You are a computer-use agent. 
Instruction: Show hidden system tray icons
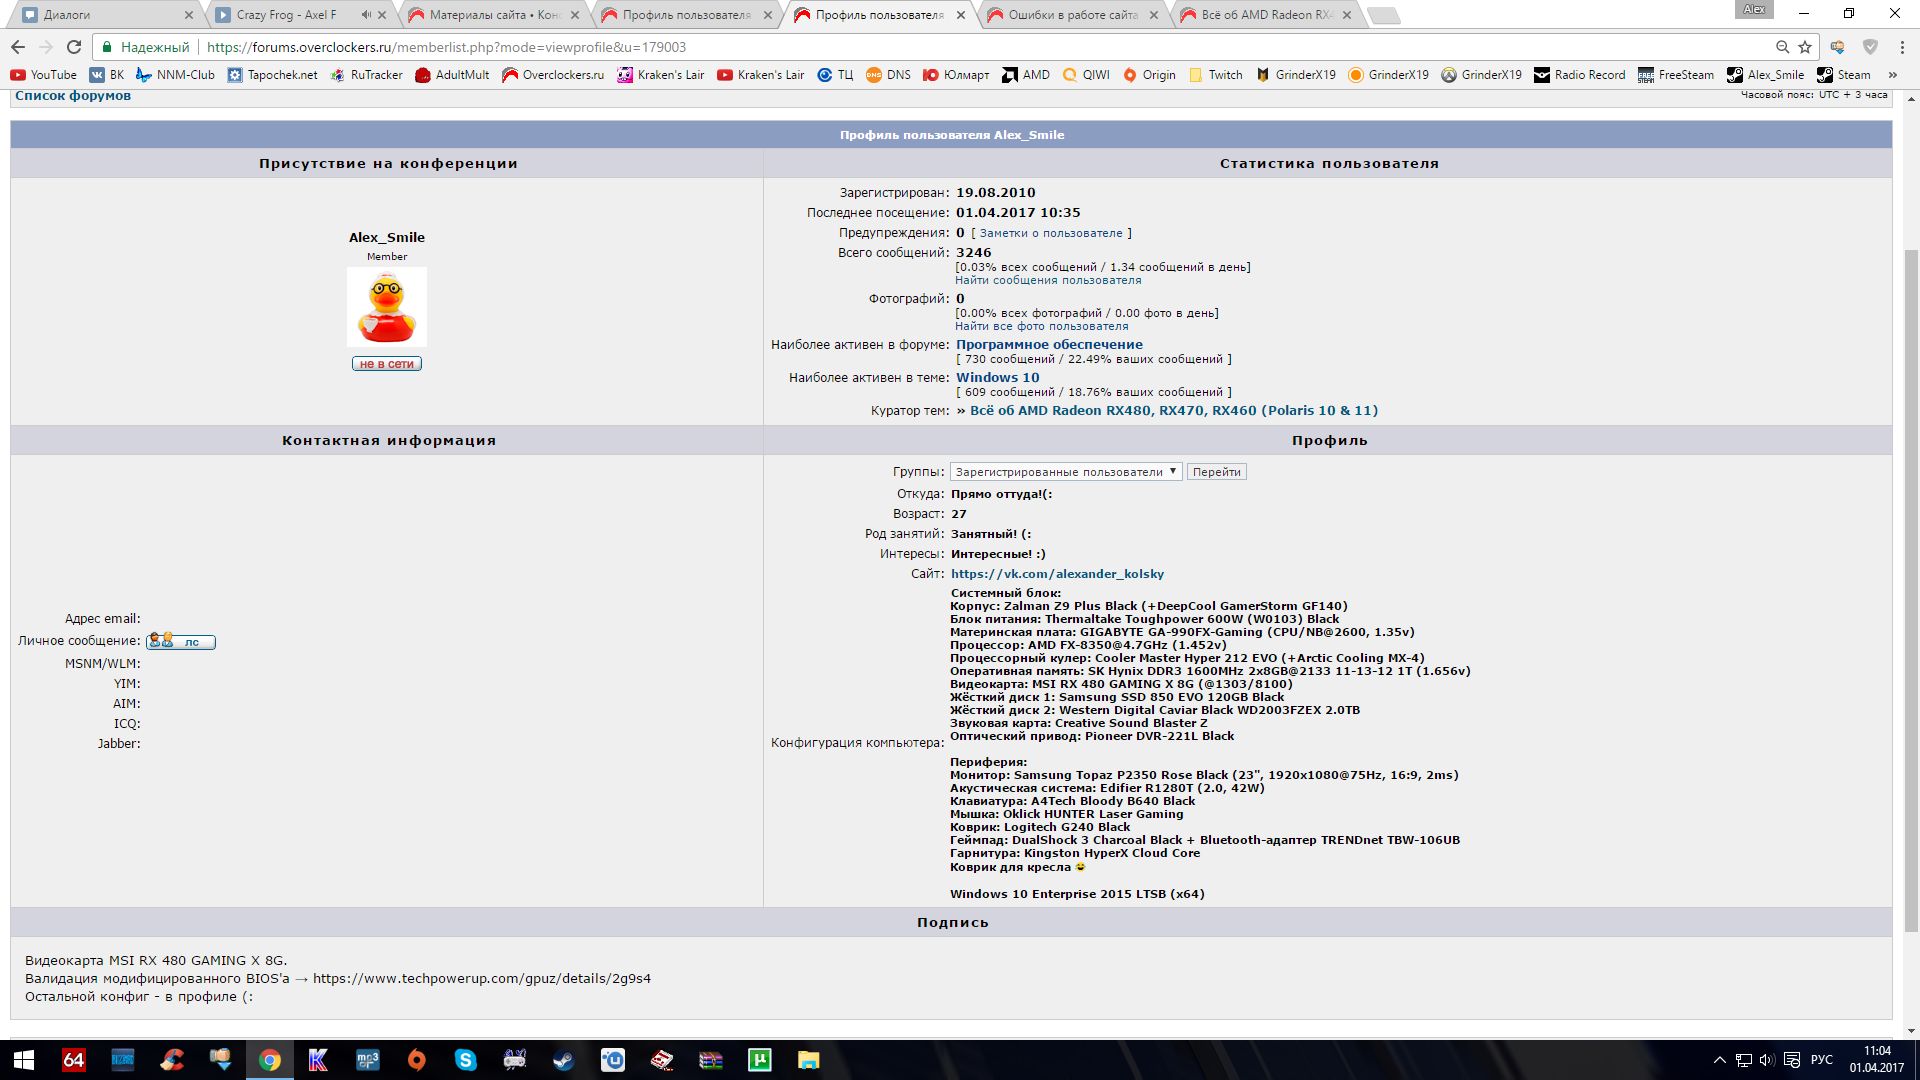click(x=1719, y=1060)
